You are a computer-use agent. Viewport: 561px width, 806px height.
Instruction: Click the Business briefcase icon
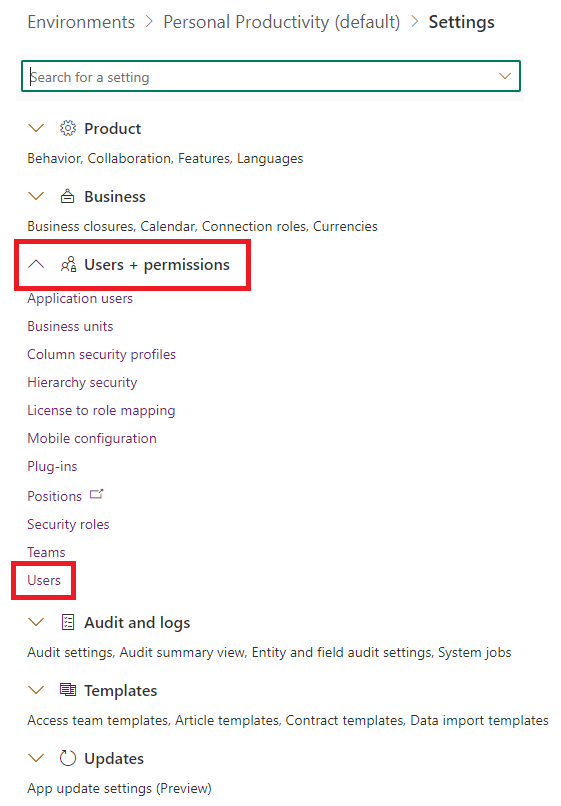tap(67, 196)
